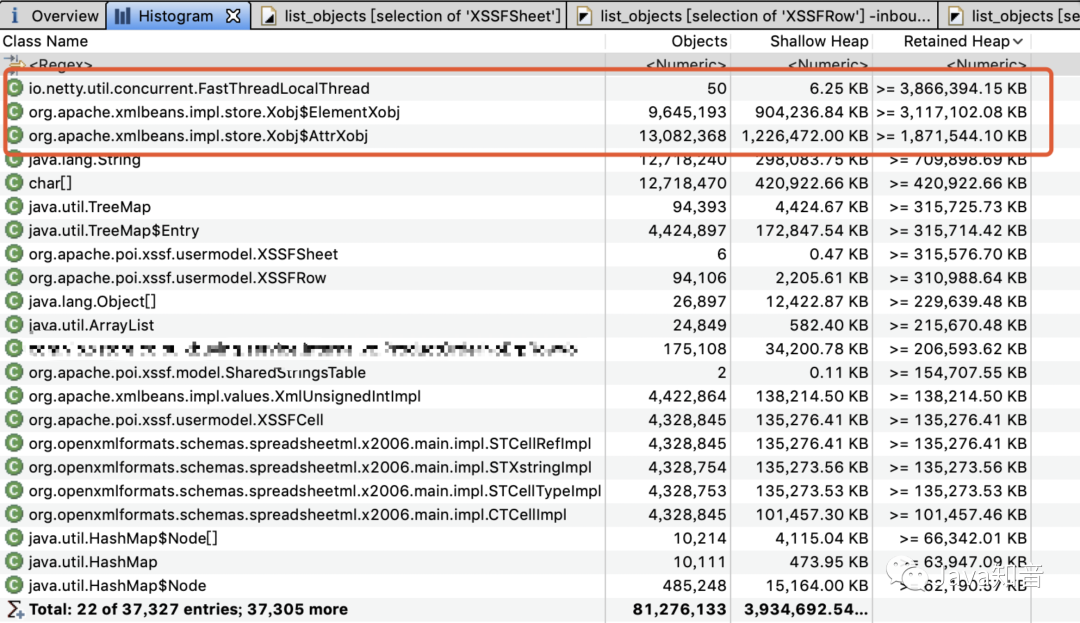Sort by Class Name column header
The image size is (1080, 623).
[x=45, y=41]
